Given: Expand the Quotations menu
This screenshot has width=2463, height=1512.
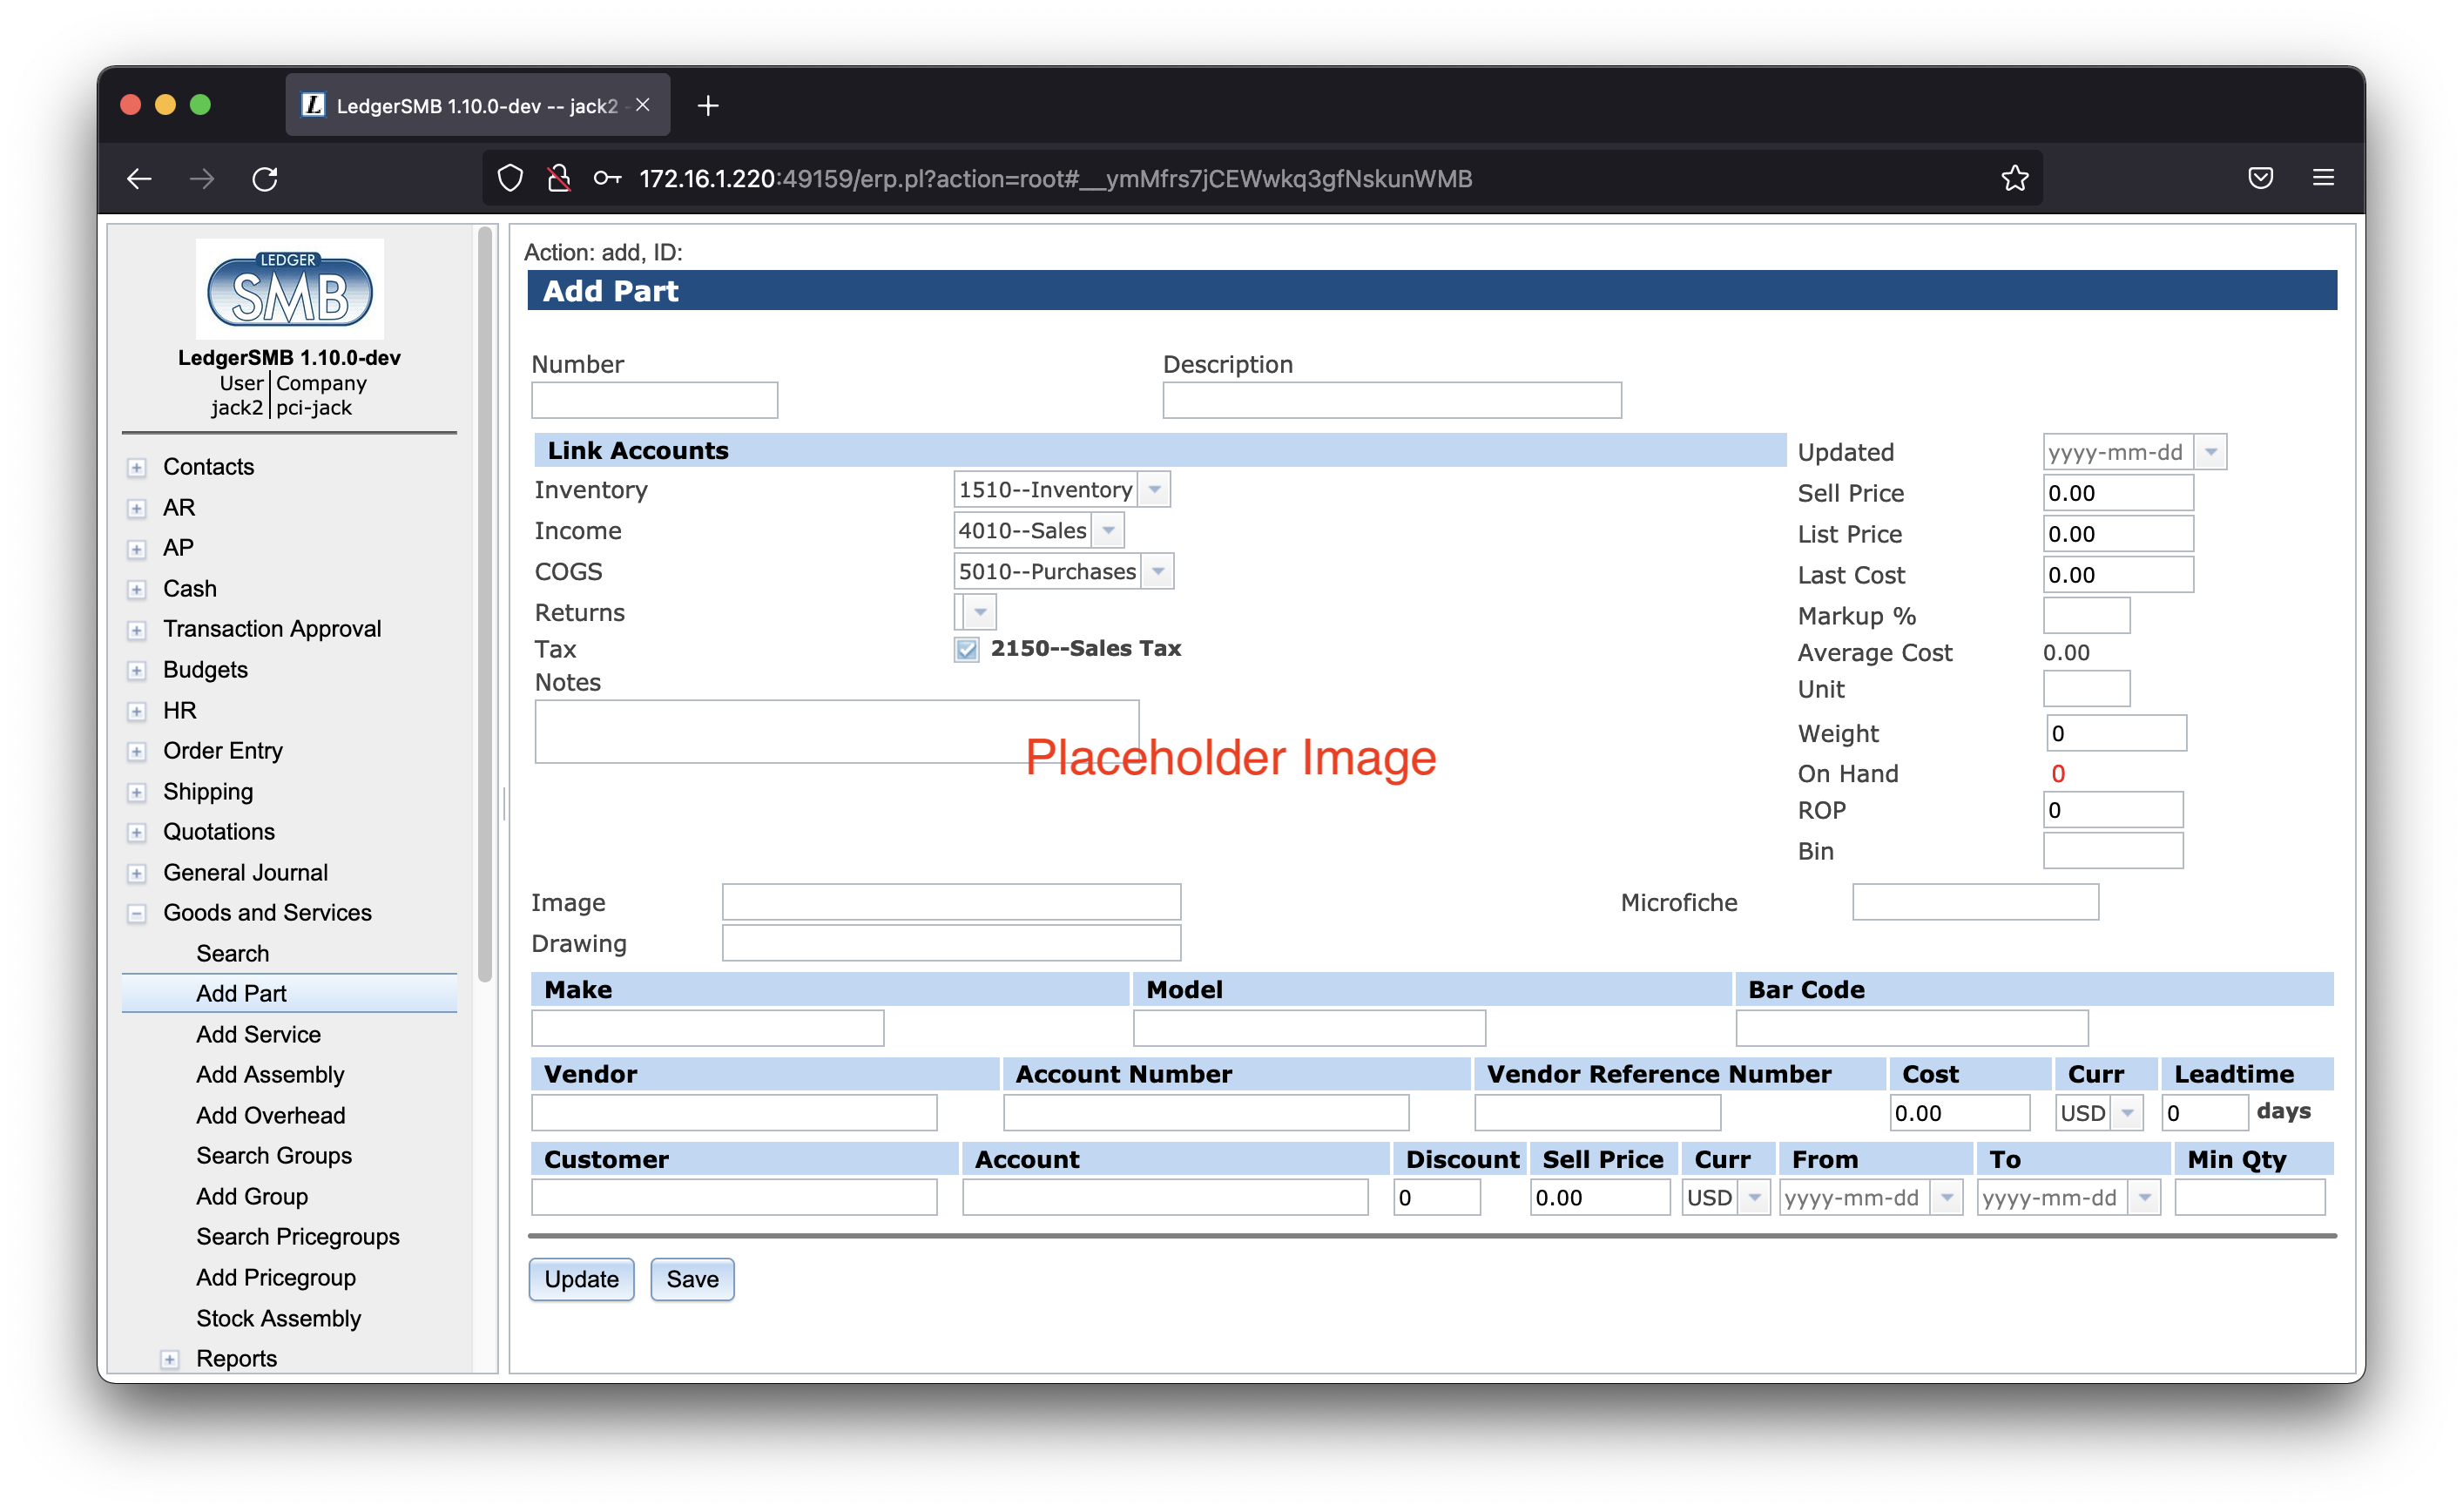Looking at the screenshot, I should [x=137, y=832].
